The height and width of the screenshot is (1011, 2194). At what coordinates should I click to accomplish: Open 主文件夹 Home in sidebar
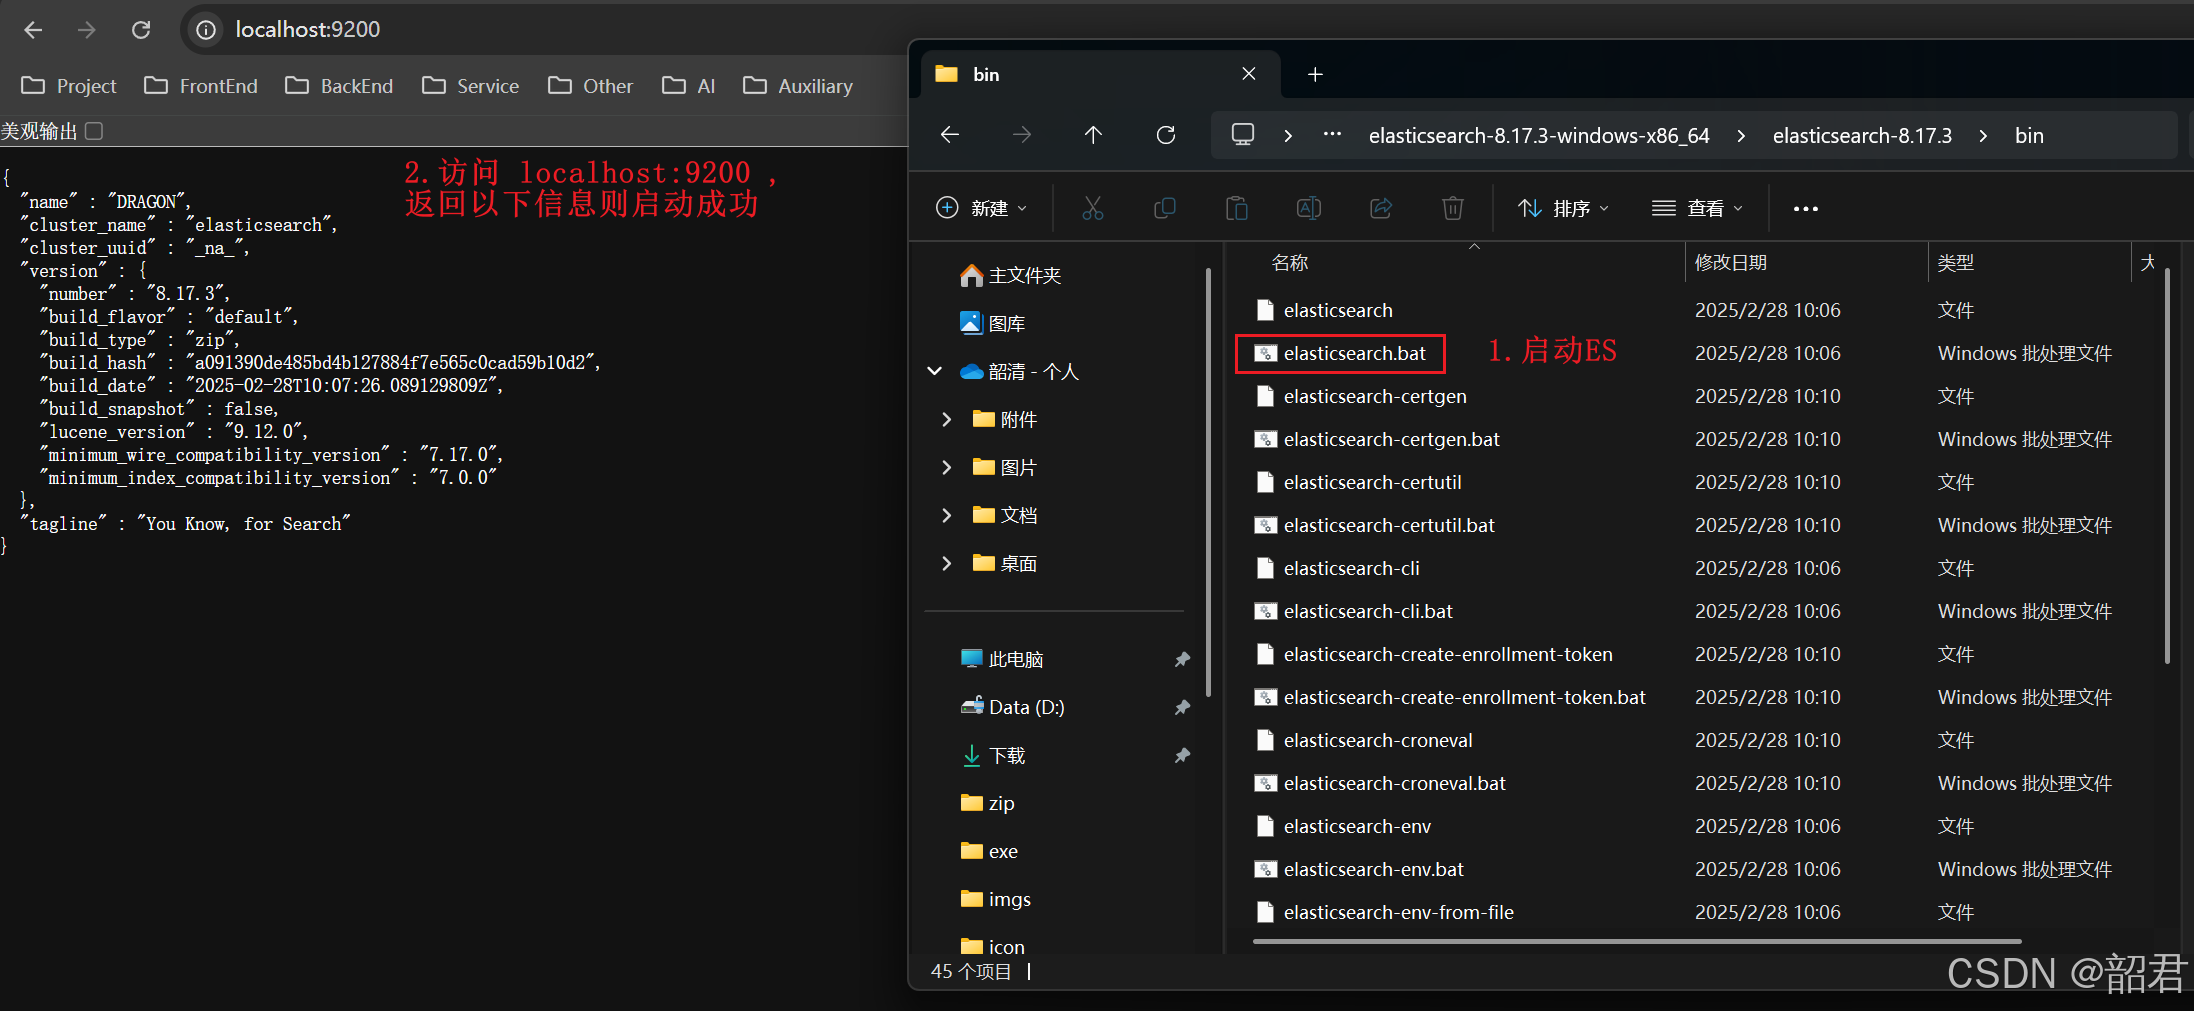(1010, 275)
